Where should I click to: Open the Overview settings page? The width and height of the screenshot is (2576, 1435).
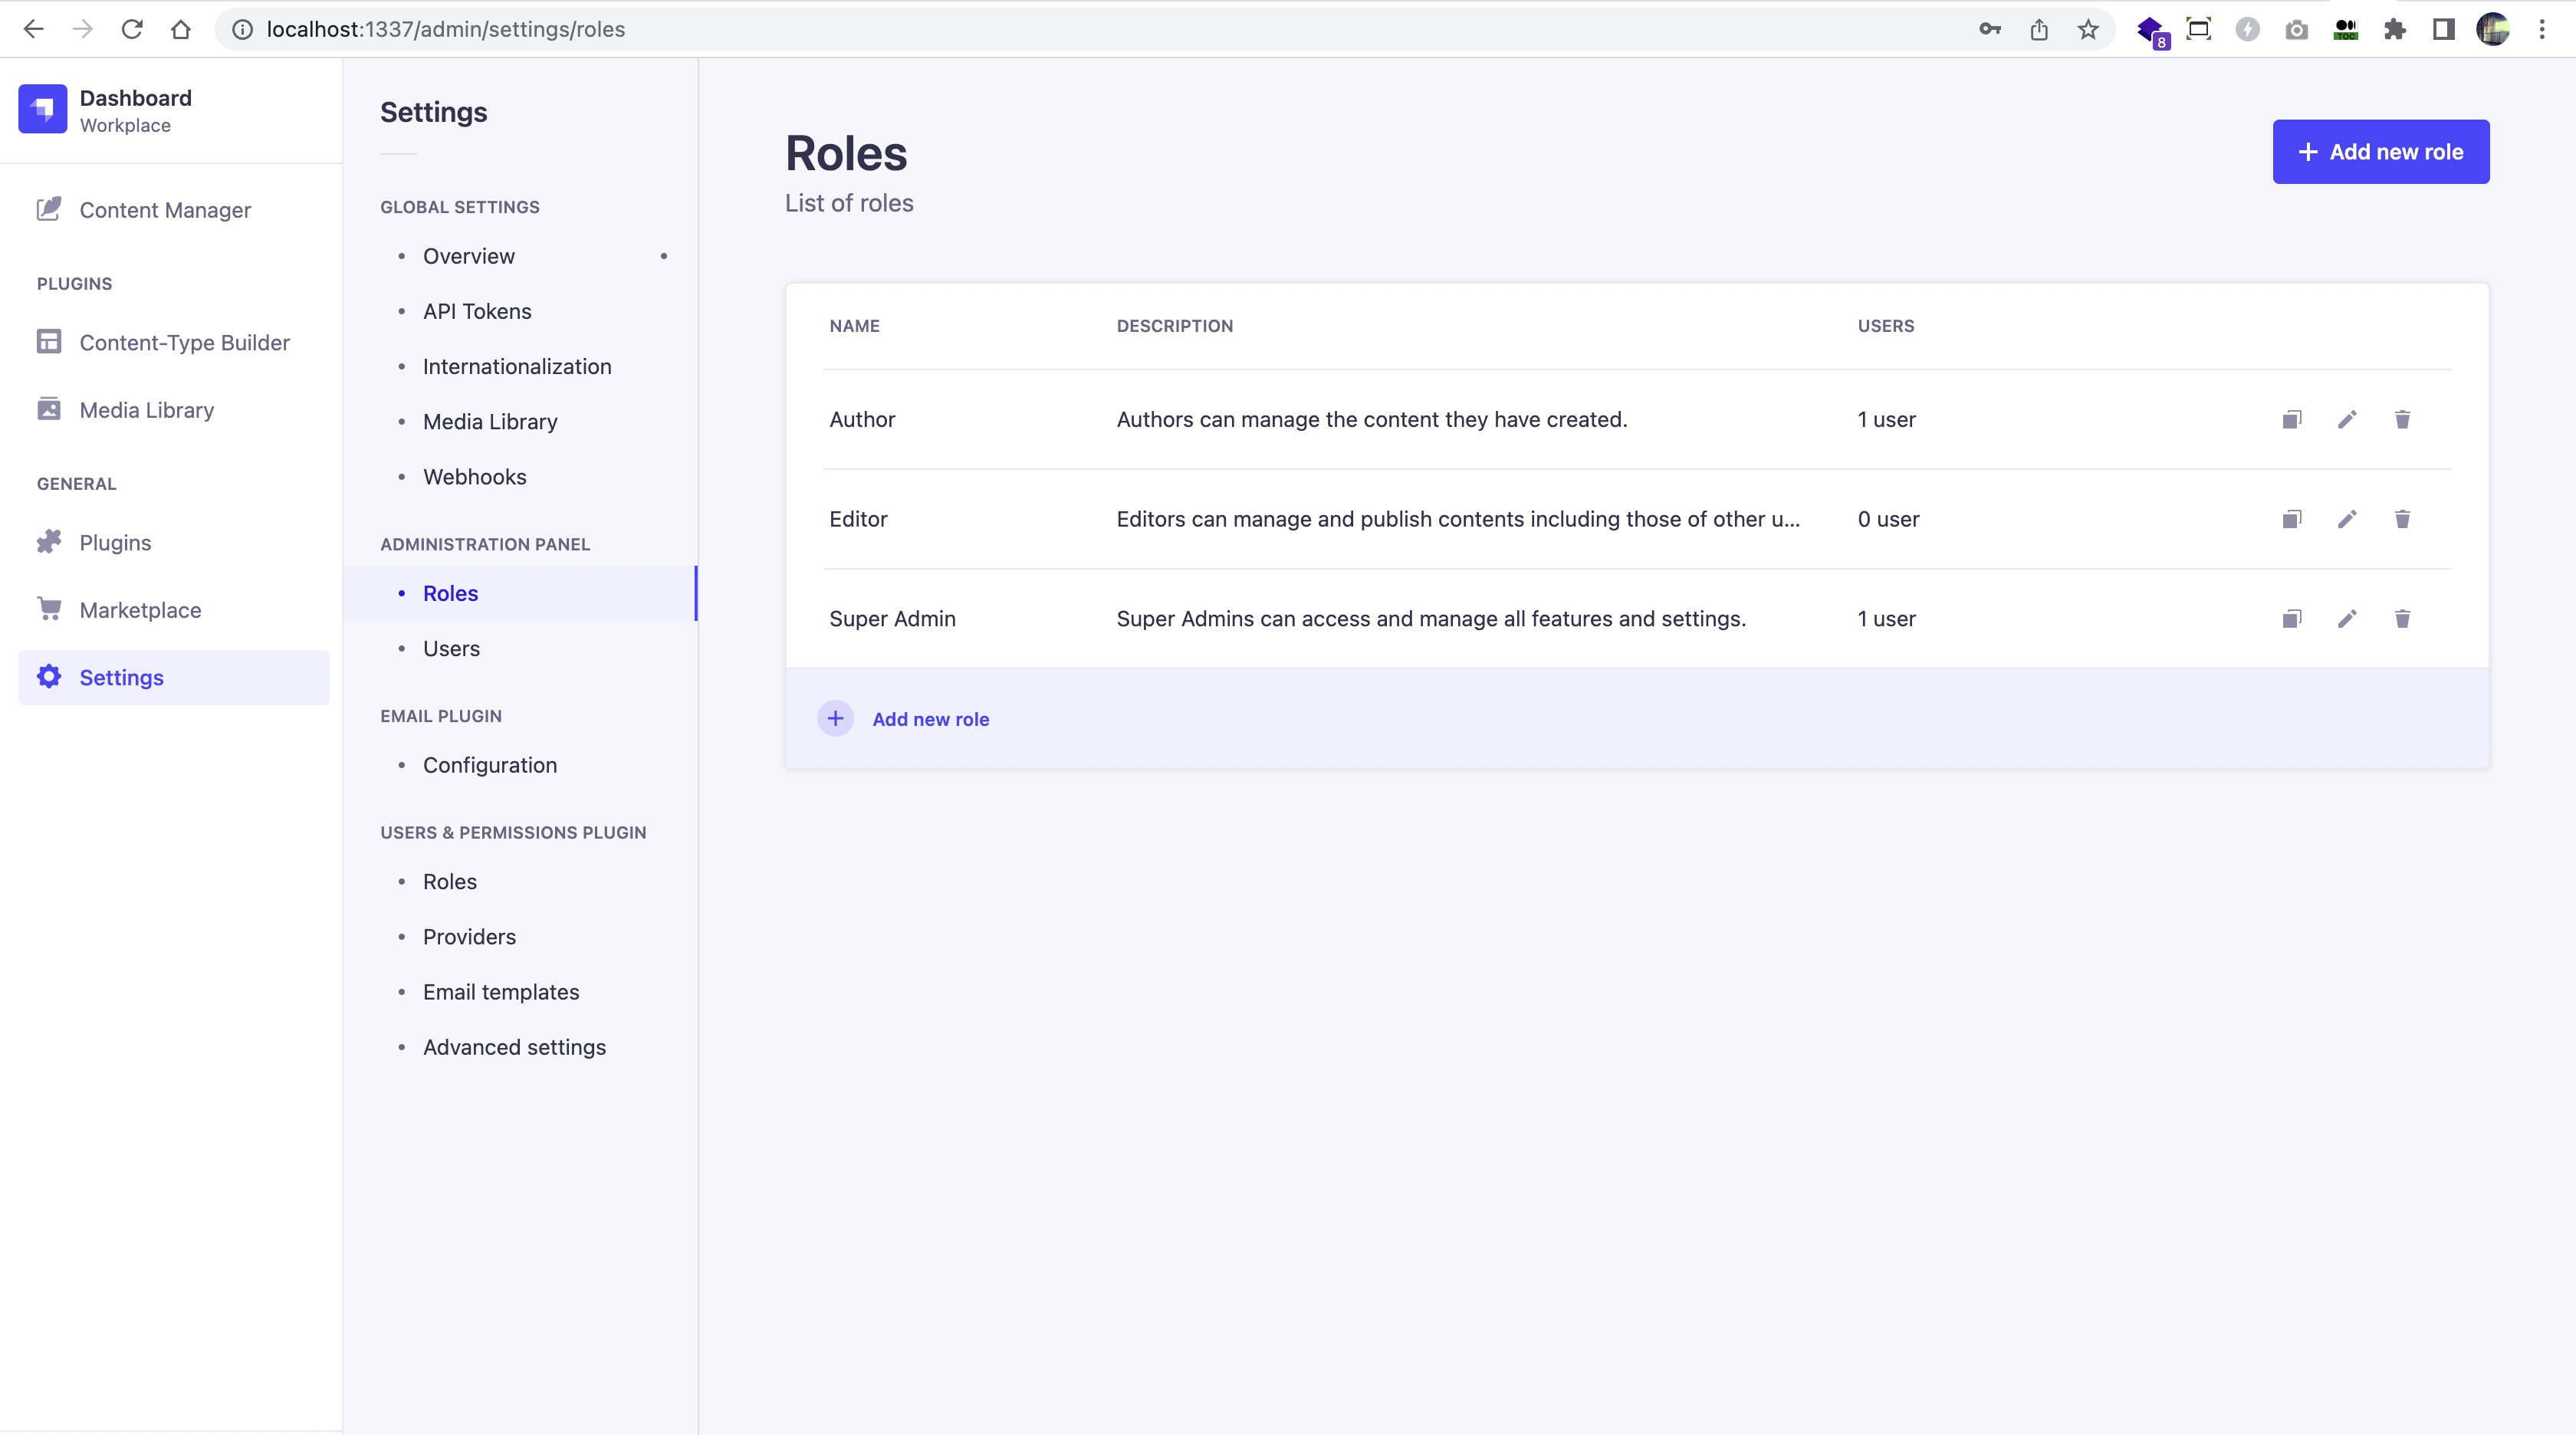468,254
